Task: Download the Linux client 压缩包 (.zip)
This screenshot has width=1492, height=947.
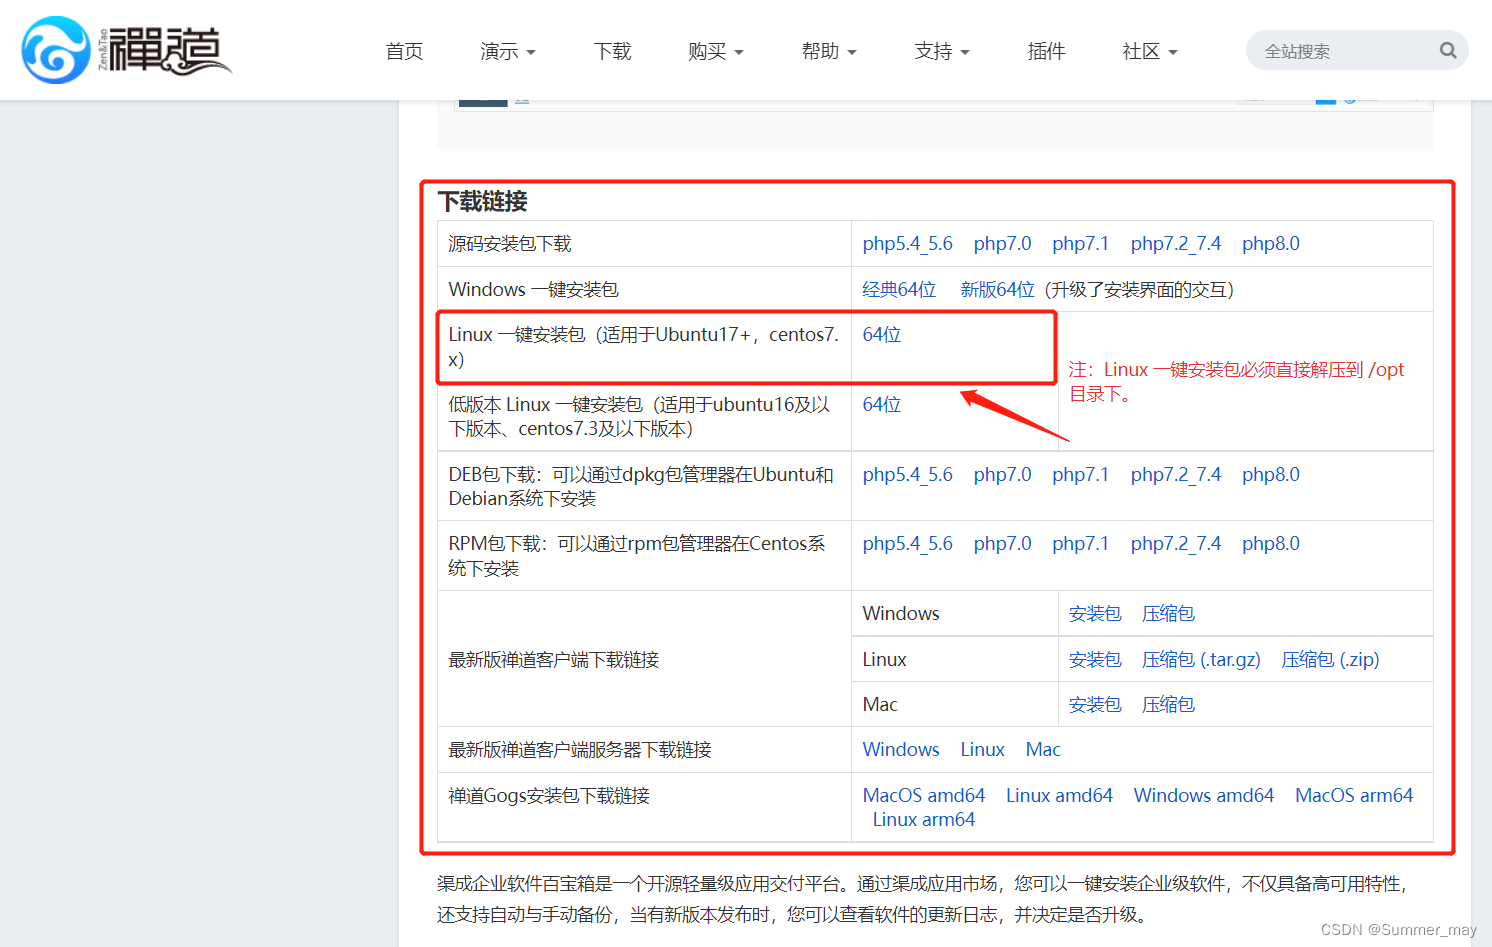Action: pyautogui.click(x=1330, y=660)
